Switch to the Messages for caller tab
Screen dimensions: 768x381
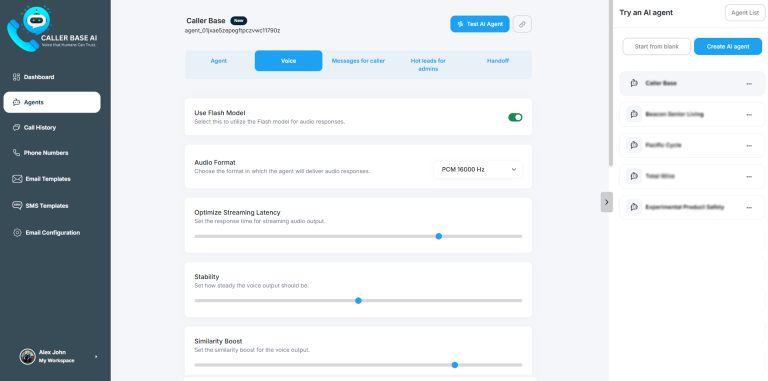(x=358, y=61)
